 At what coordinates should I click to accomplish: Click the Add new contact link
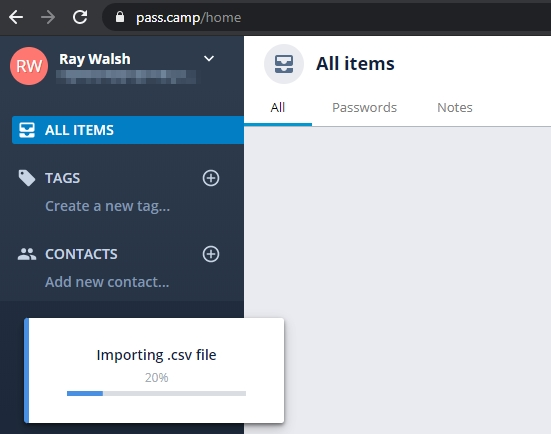tap(107, 282)
